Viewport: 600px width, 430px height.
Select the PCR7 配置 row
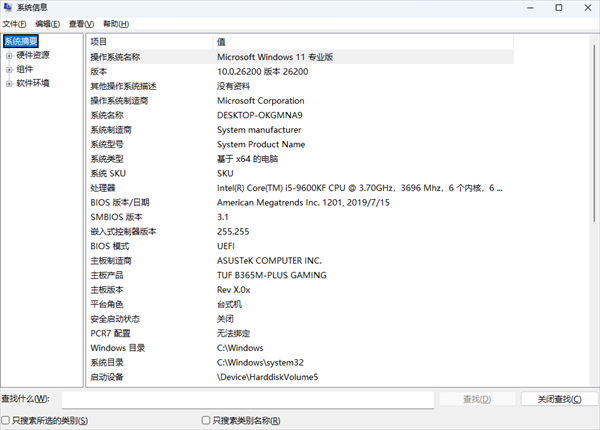[x=301, y=333]
